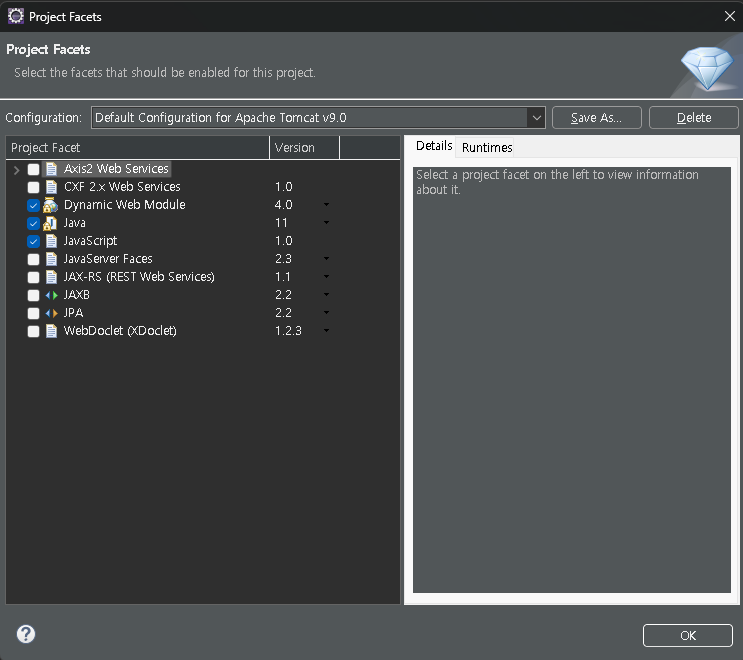
Task: Open WebDoclet version dropdown arrow
Action: click(x=326, y=331)
